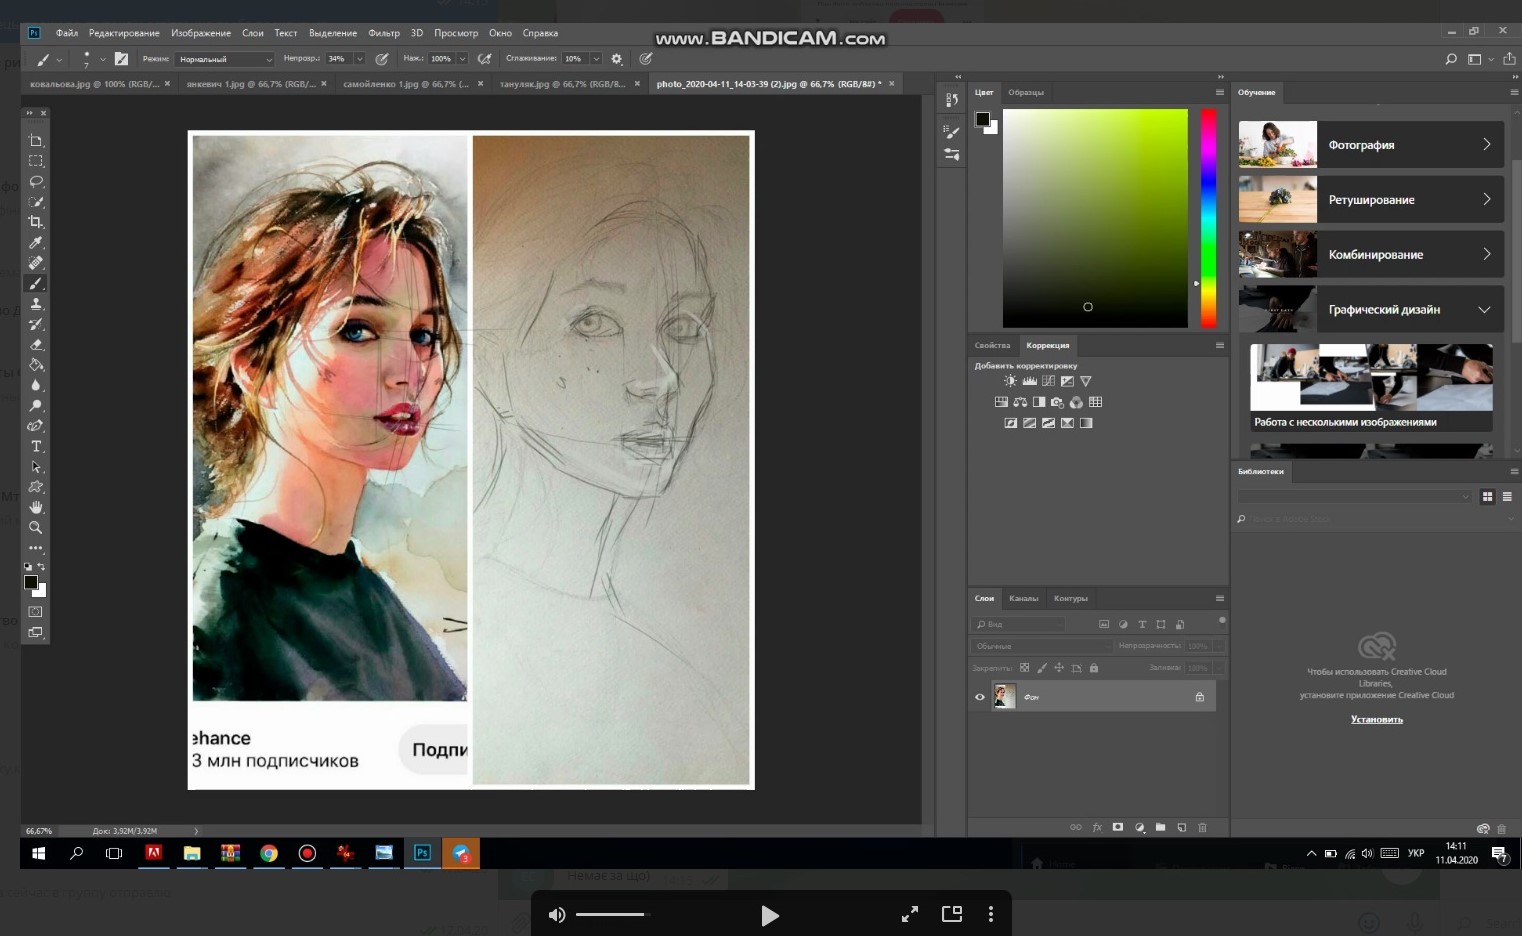Open Chrome from the Windows taskbar

coord(269,853)
